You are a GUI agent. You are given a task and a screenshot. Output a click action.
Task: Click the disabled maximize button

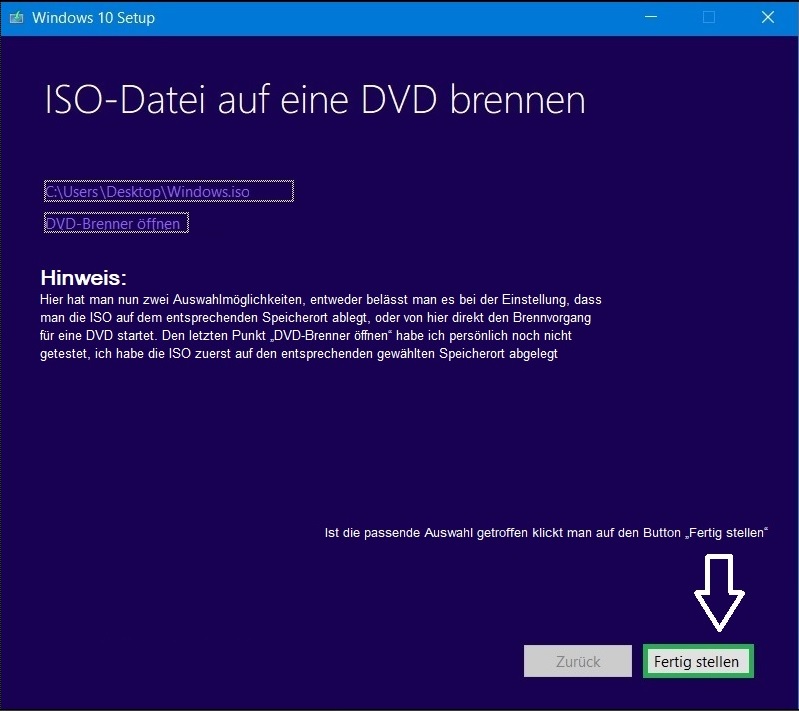tap(709, 17)
